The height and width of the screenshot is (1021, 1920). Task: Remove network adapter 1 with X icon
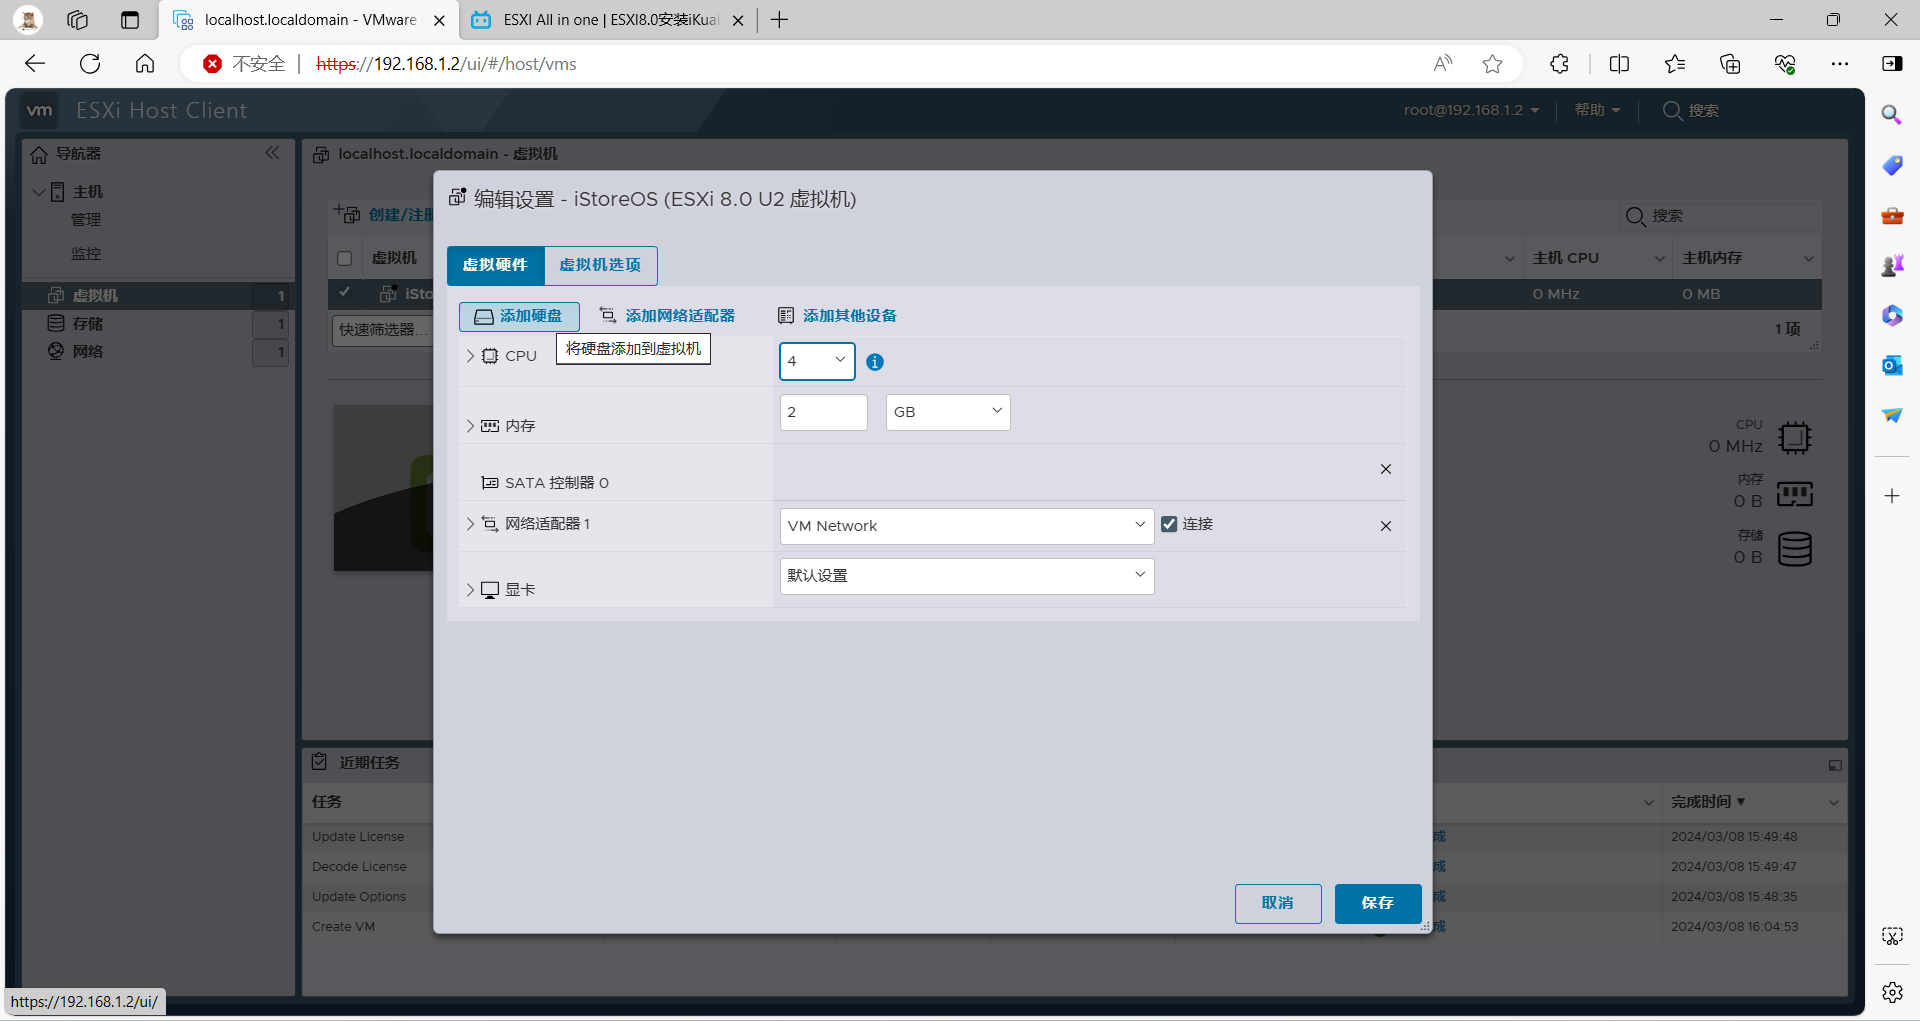point(1385,526)
